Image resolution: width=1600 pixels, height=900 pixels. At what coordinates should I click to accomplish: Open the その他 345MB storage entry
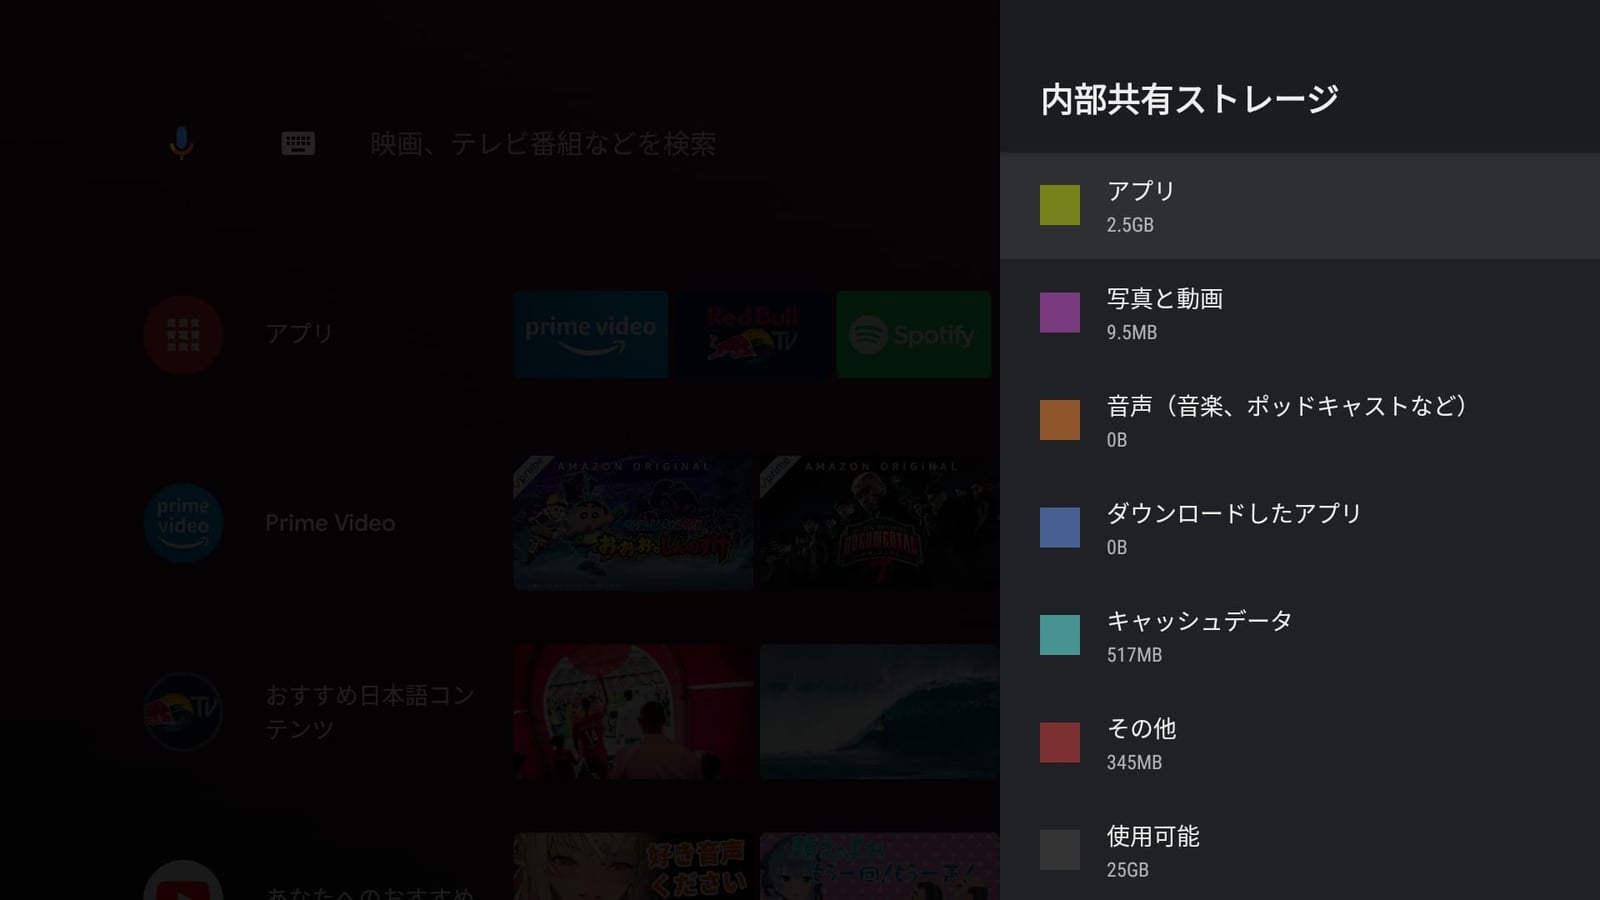pyautogui.click(x=1299, y=743)
